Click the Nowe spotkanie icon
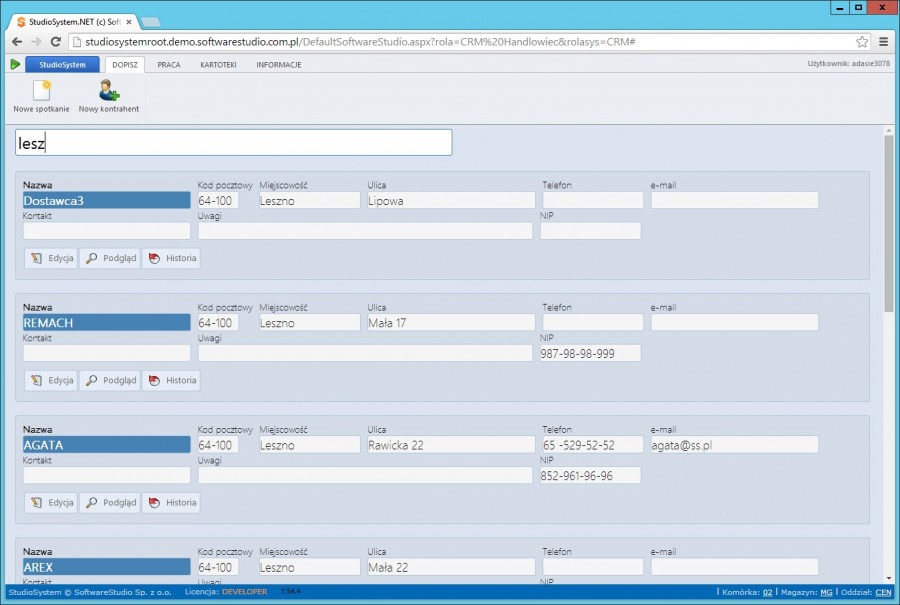 41,91
